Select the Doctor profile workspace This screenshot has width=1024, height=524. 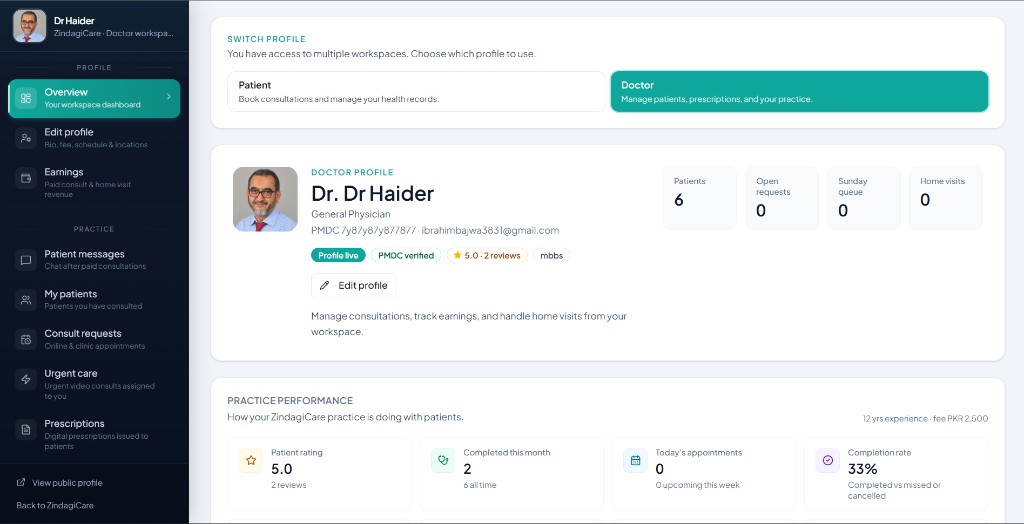point(799,91)
